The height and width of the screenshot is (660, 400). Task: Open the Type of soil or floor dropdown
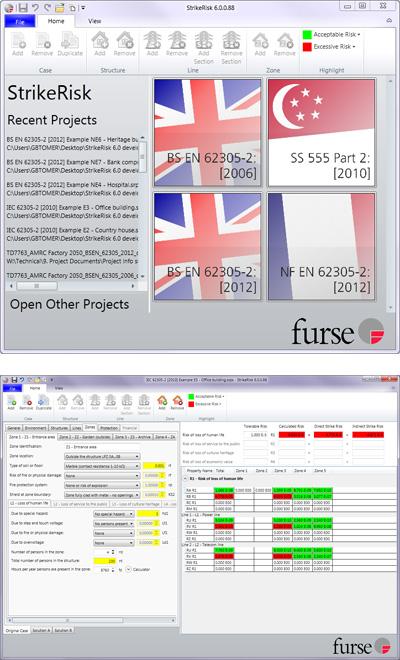pos(102,466)
